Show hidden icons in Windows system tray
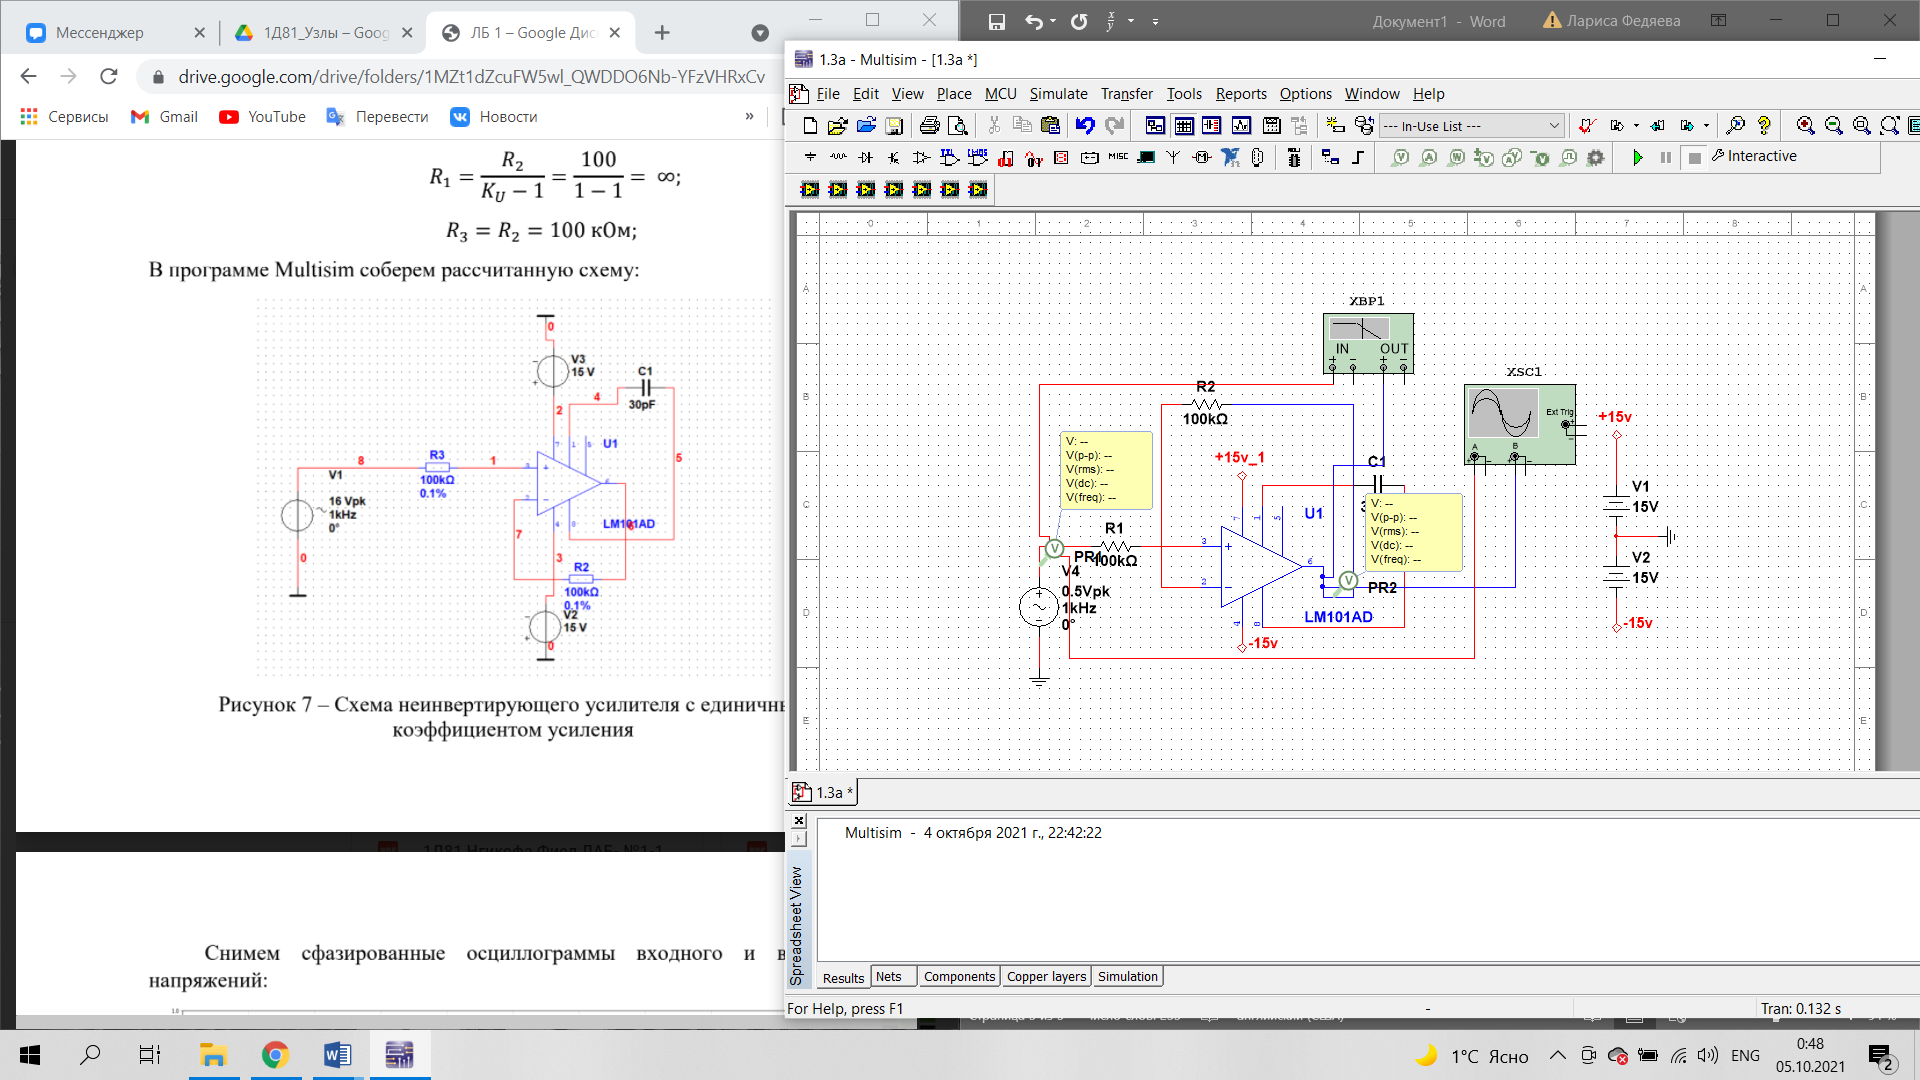Screen dimensions: 1920x1080 tap(1558, 1055)
